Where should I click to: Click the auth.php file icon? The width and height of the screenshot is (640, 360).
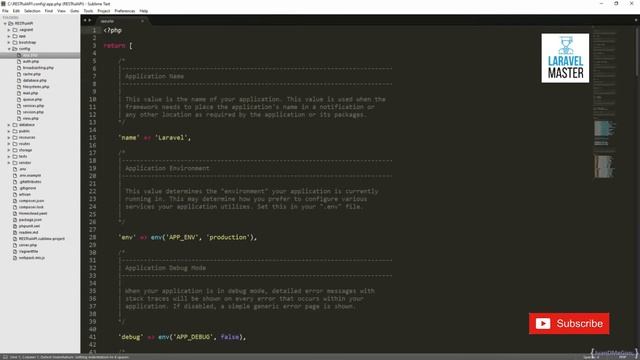click(19, 62)
